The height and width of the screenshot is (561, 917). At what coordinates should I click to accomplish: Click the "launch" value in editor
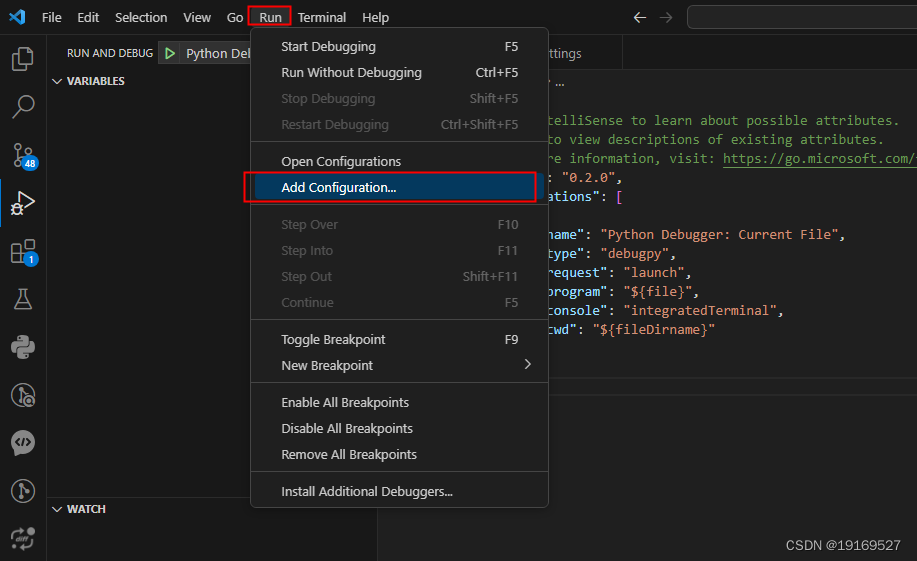click(654, 273)
